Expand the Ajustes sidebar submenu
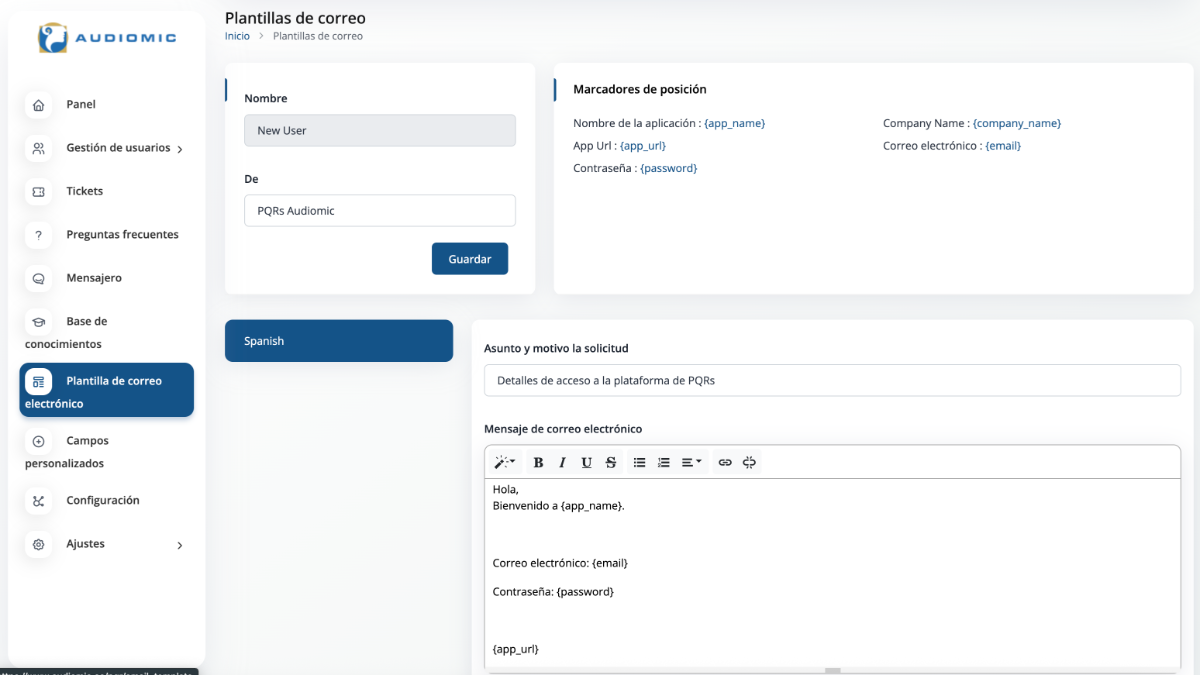This screenshot has width=1200, height=675. [x=179, y=545]
